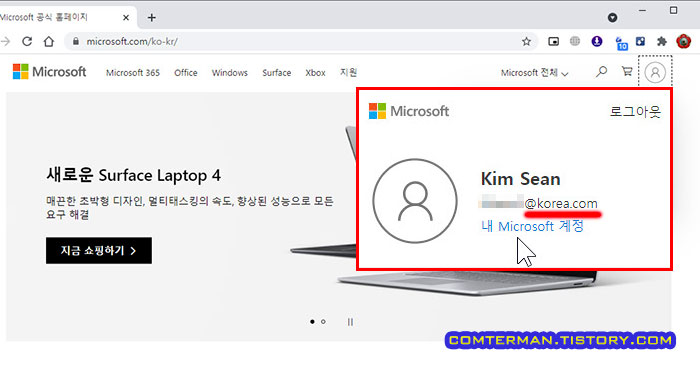Click the gray globe extension icon
This screenshot has height=365, width=700.
pyautogui.click(x=575, y=41)
